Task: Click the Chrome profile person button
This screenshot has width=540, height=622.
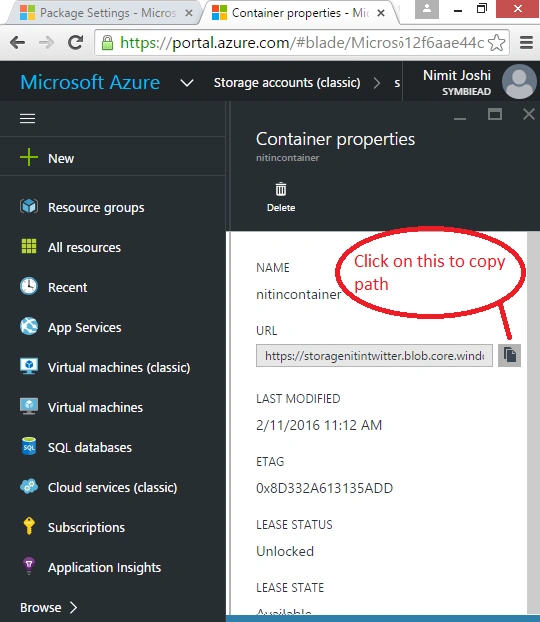Action: click(x=427, y=9)
